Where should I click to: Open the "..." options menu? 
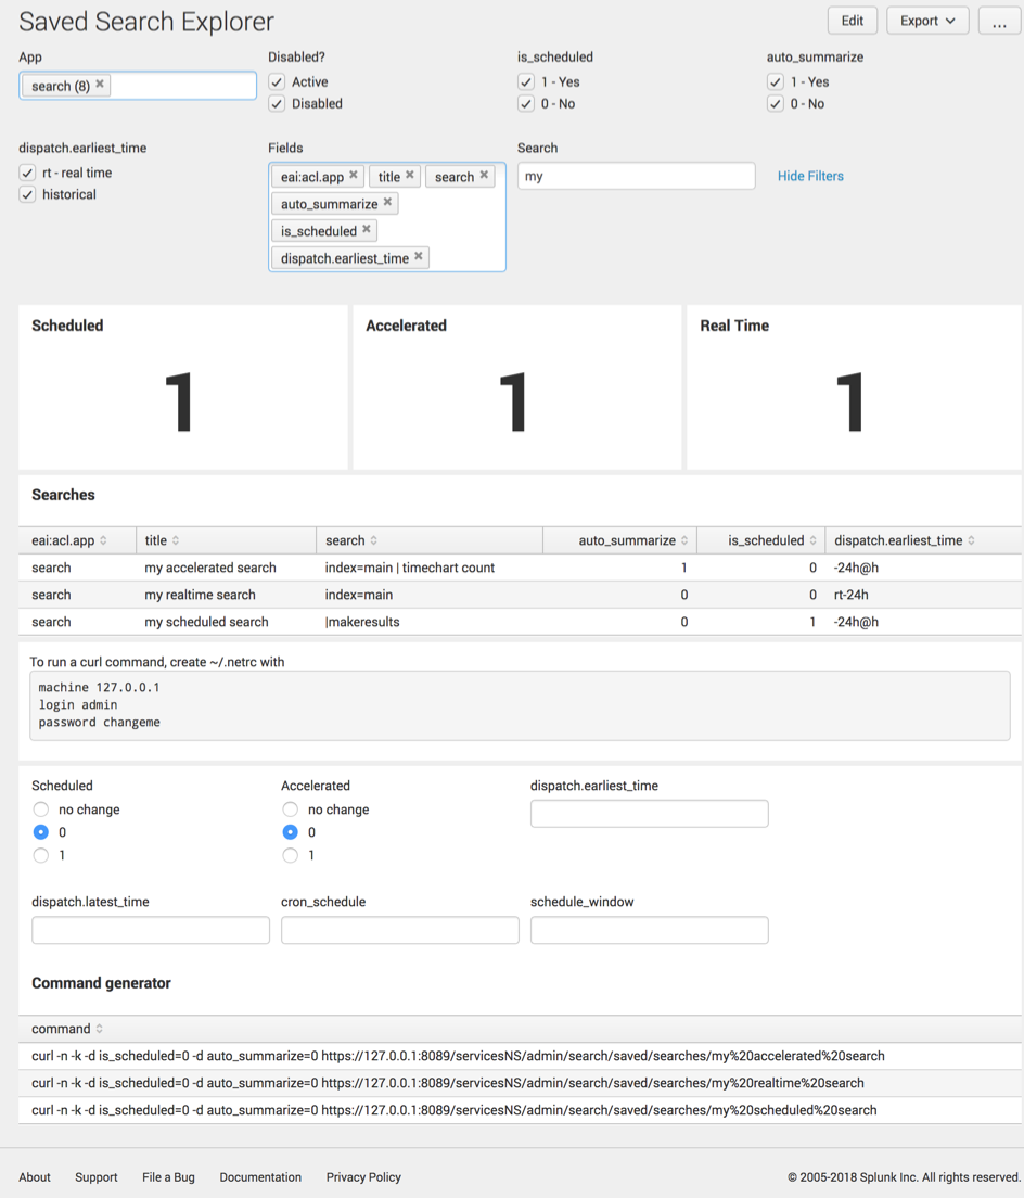pos(999,20)
